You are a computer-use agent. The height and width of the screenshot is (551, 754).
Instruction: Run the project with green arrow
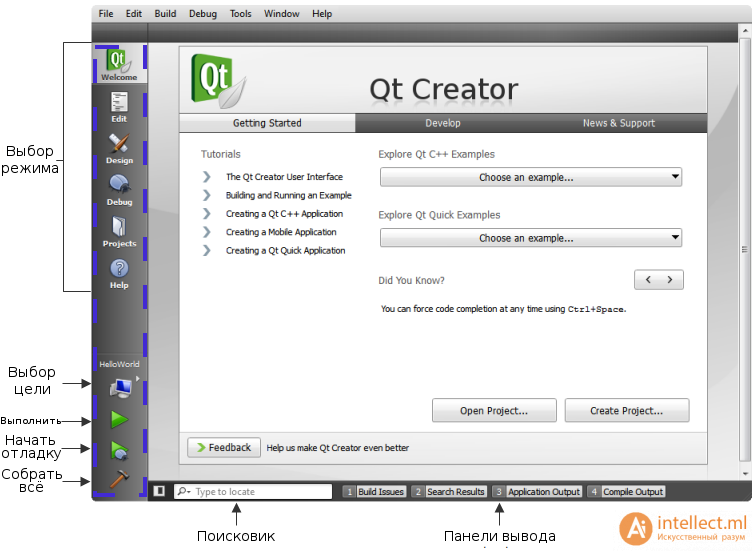119,420
